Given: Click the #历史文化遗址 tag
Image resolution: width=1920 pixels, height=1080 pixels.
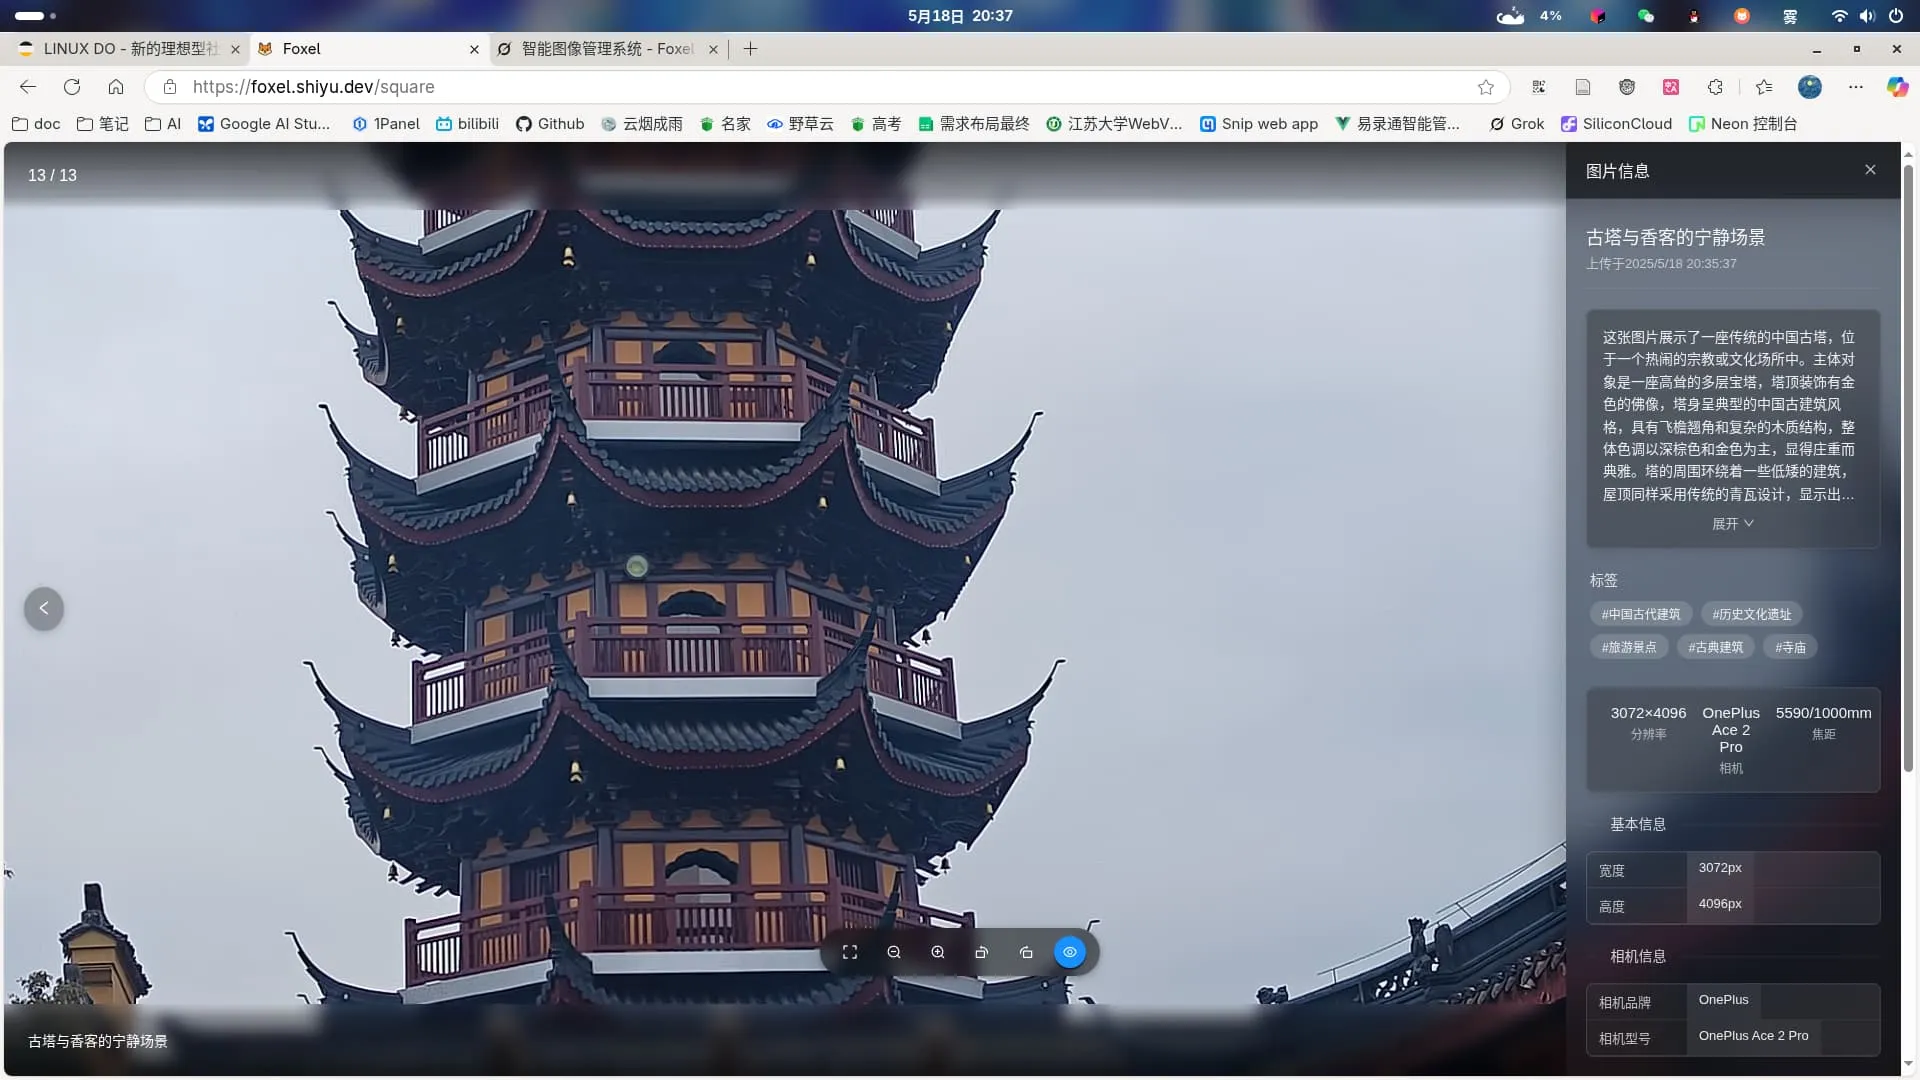Looking at the screenshot, I should (1751, 614).
